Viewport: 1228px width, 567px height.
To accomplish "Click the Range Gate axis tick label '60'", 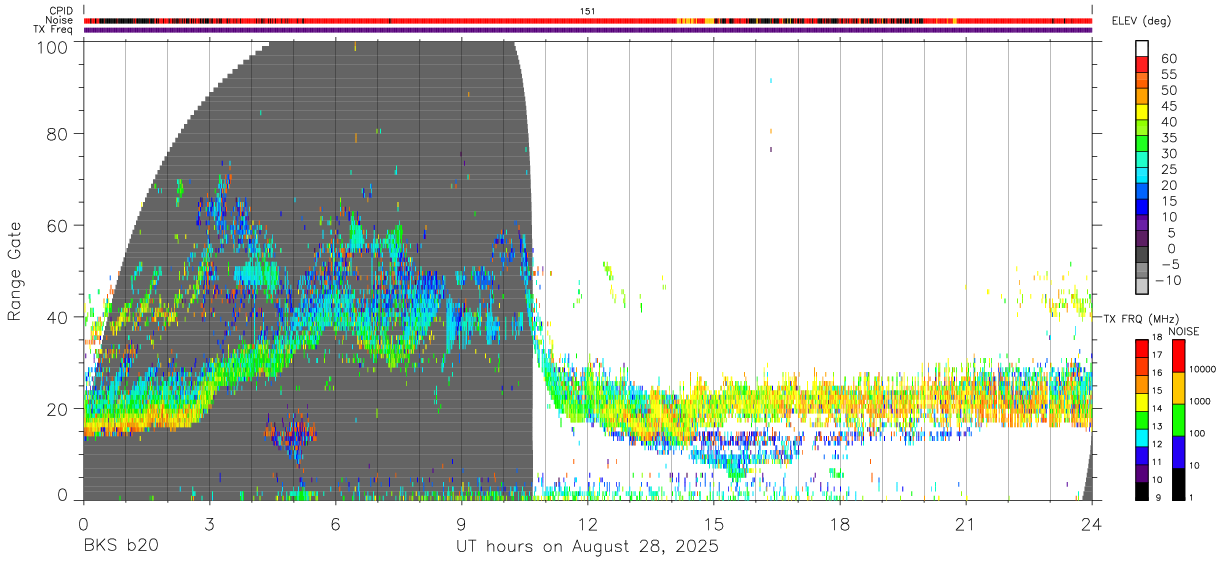I will 57,225.
